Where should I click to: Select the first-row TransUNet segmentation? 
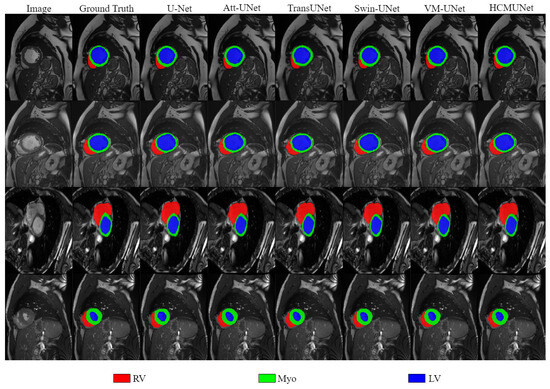click(309, 58)
